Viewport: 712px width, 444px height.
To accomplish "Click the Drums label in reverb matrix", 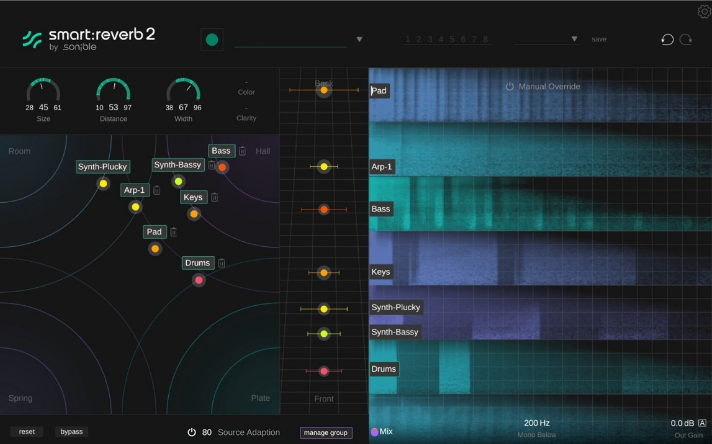I will [198, 263].
